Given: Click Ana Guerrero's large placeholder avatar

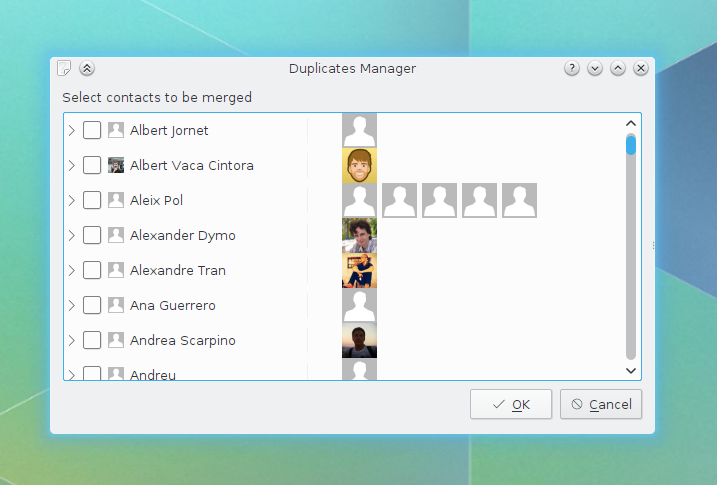Looking at the screenshot, I should coord(359,305).
